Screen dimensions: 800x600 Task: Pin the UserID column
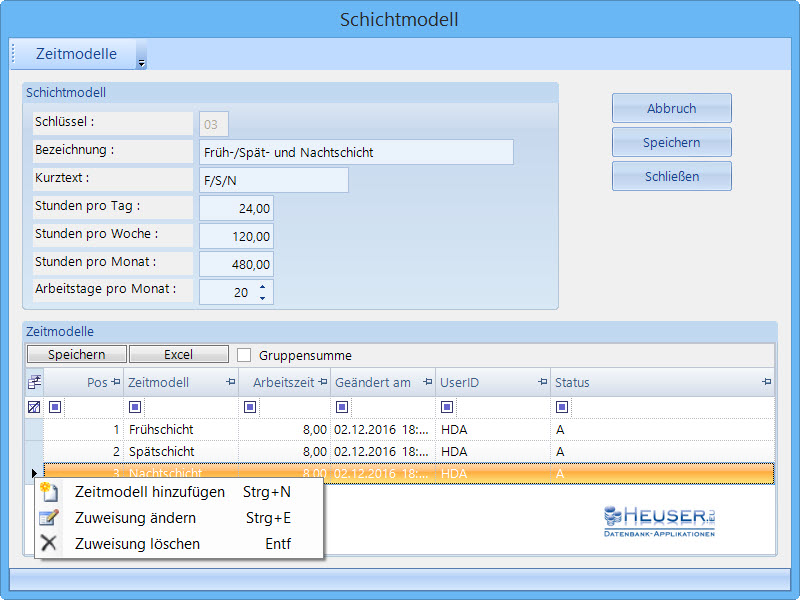(x=543, y=383)
